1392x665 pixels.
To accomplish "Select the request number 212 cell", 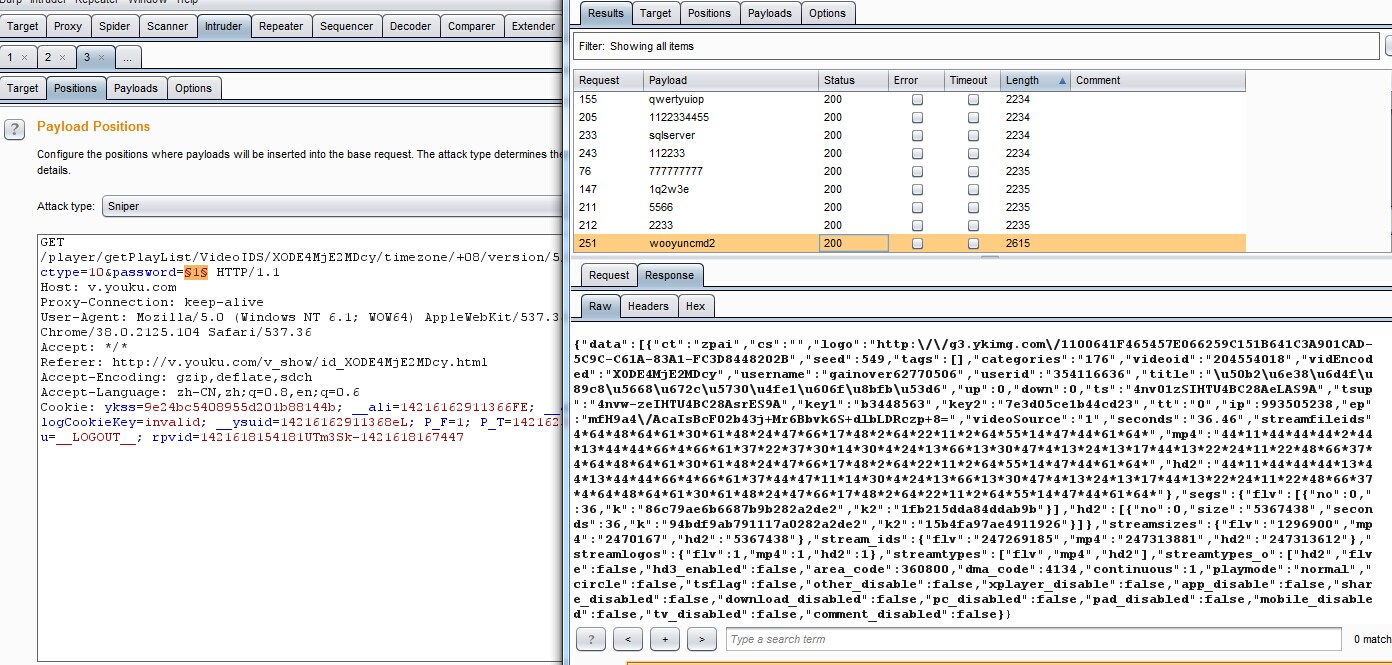I will pos(609,226).
